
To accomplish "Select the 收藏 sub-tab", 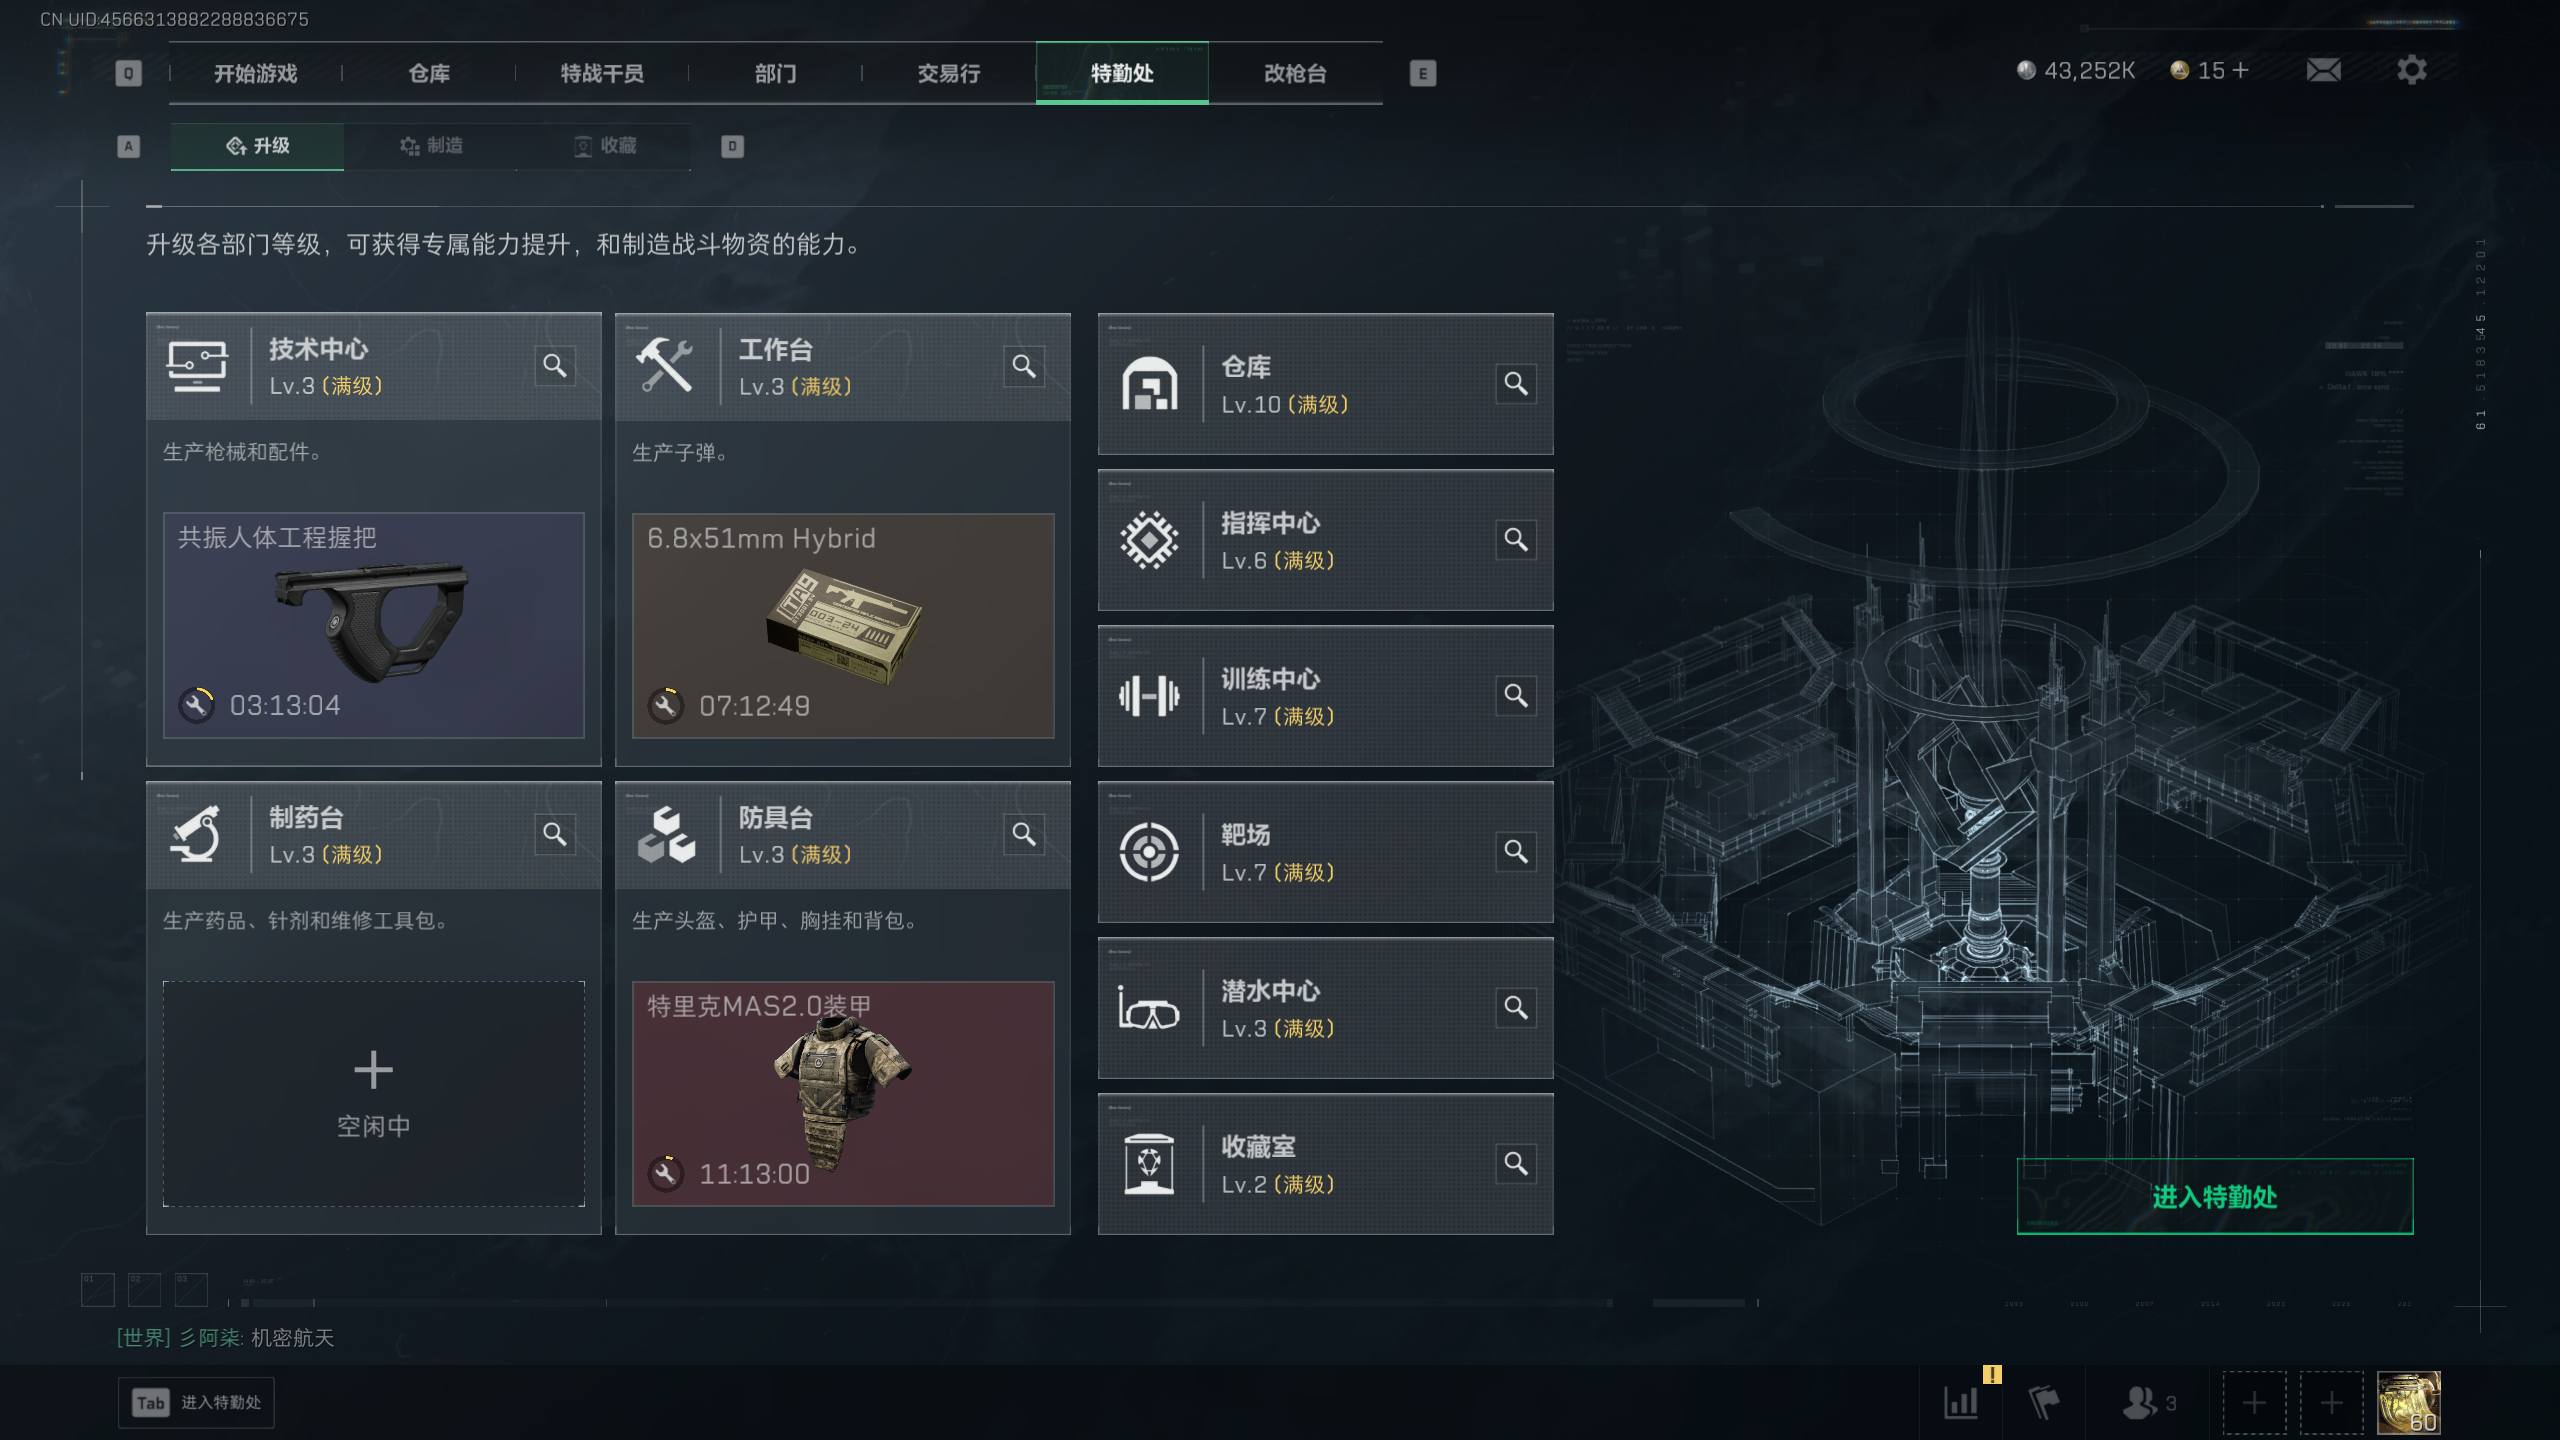I will point(605,146).
